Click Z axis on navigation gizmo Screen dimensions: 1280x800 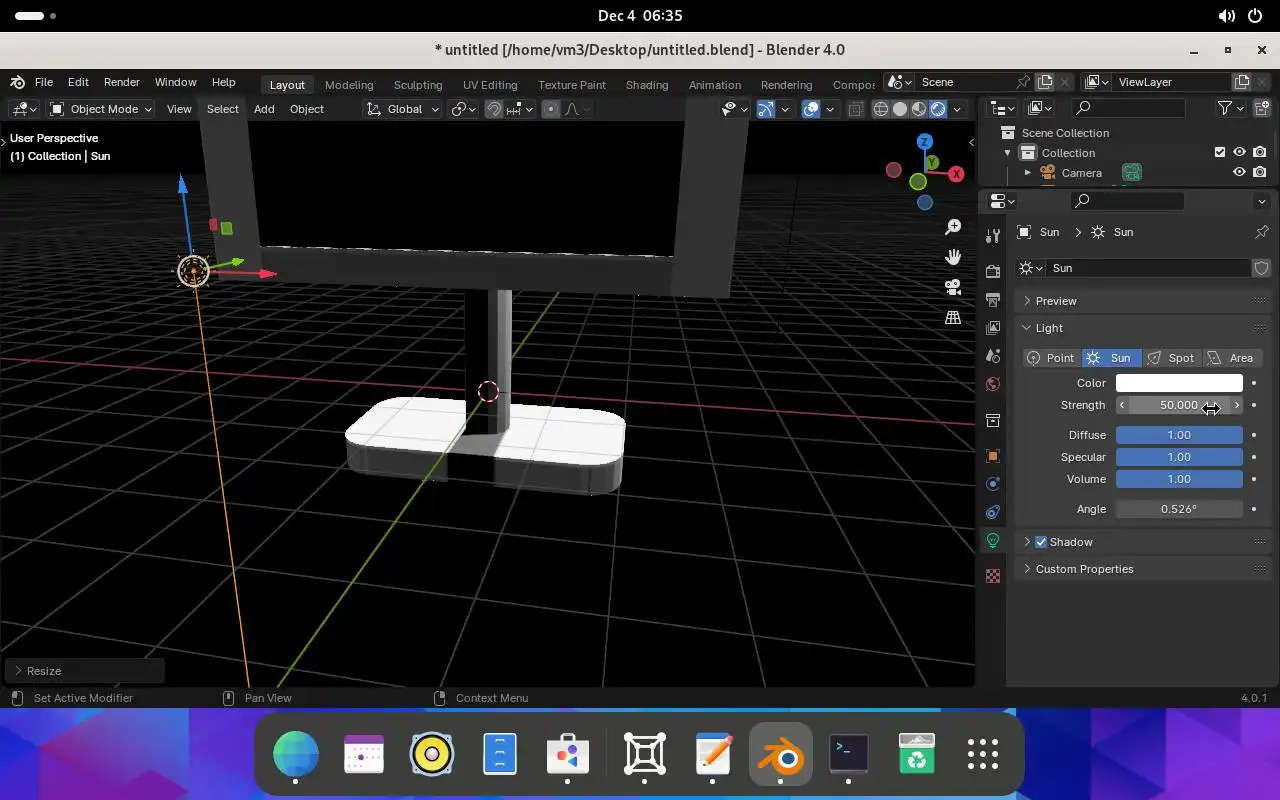(x=925, y=142)
